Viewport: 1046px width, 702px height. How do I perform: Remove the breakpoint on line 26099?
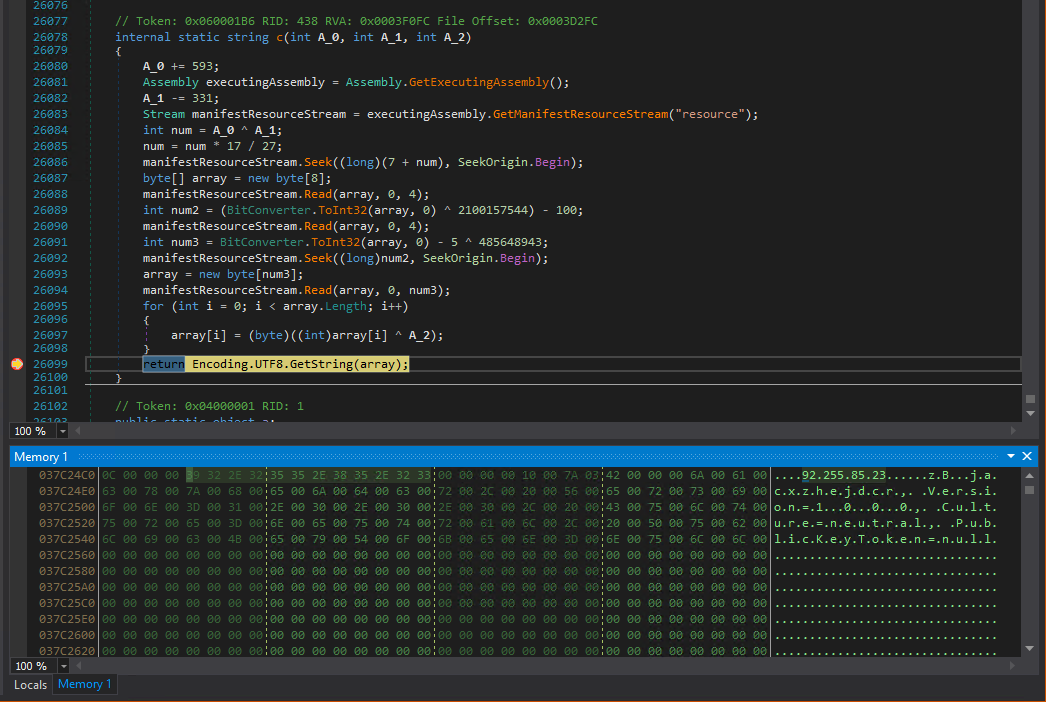coord(17,364)
